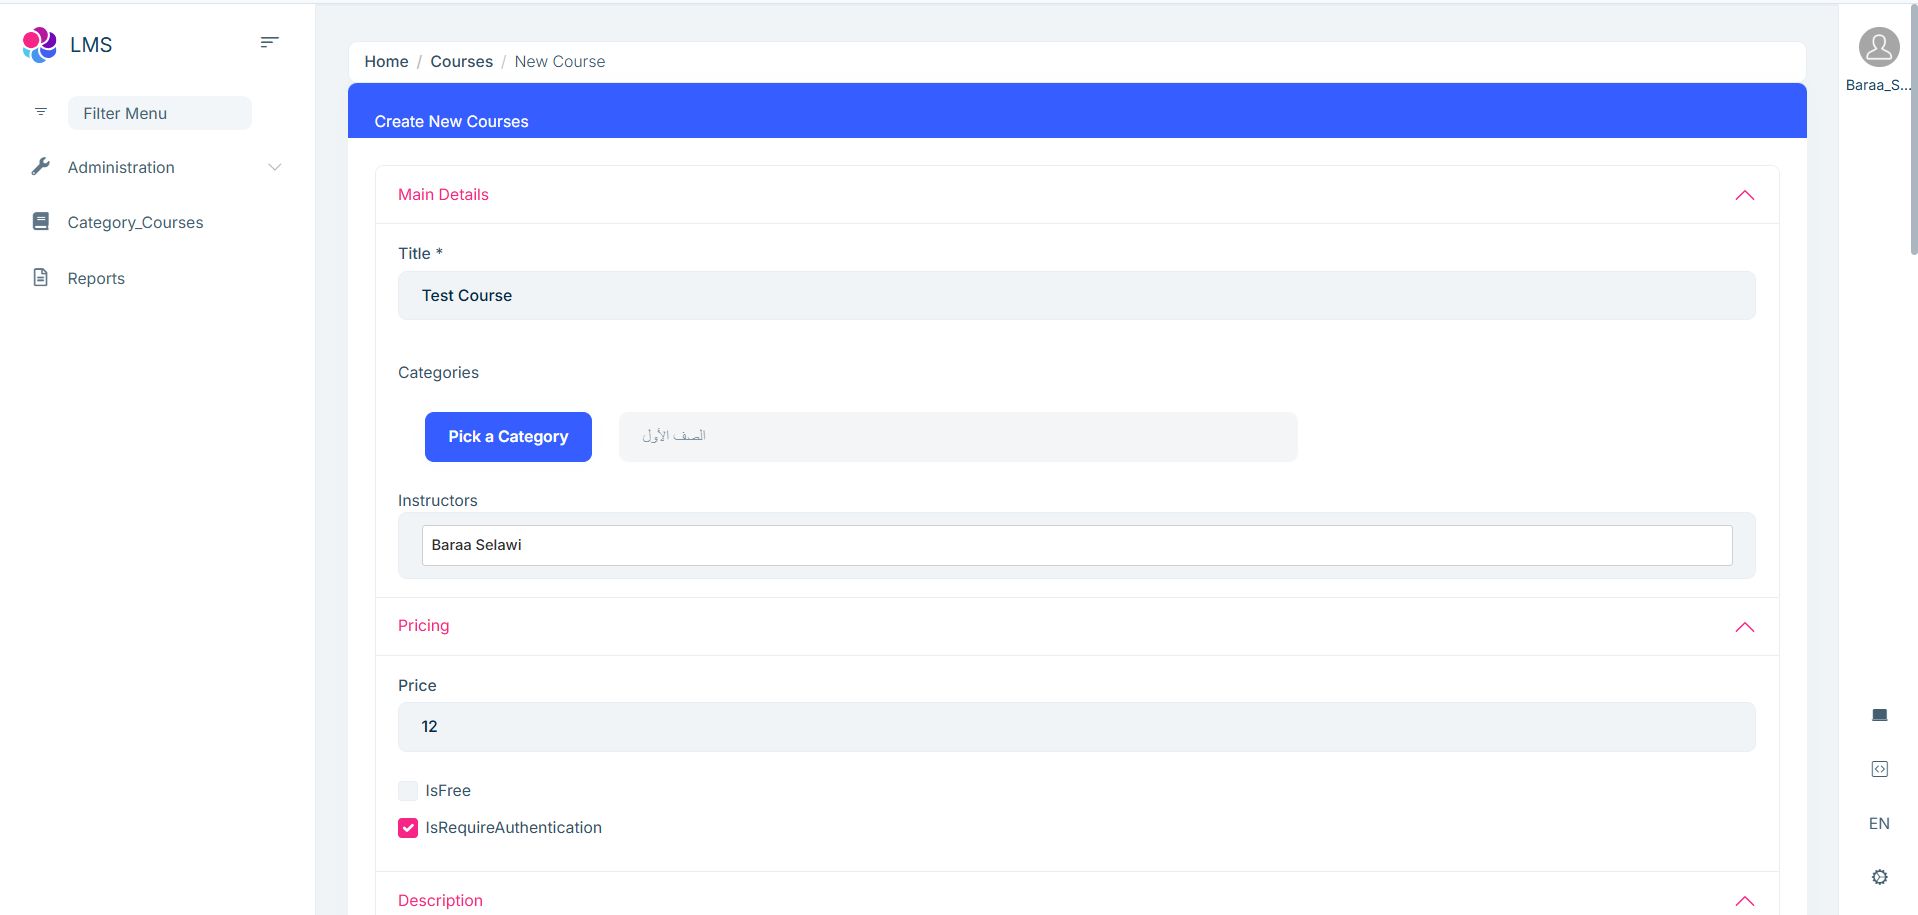The width and height of the screenshot is (1918, 915).
Task: Click the Category_Courses book icon
Action: [41, 222]
